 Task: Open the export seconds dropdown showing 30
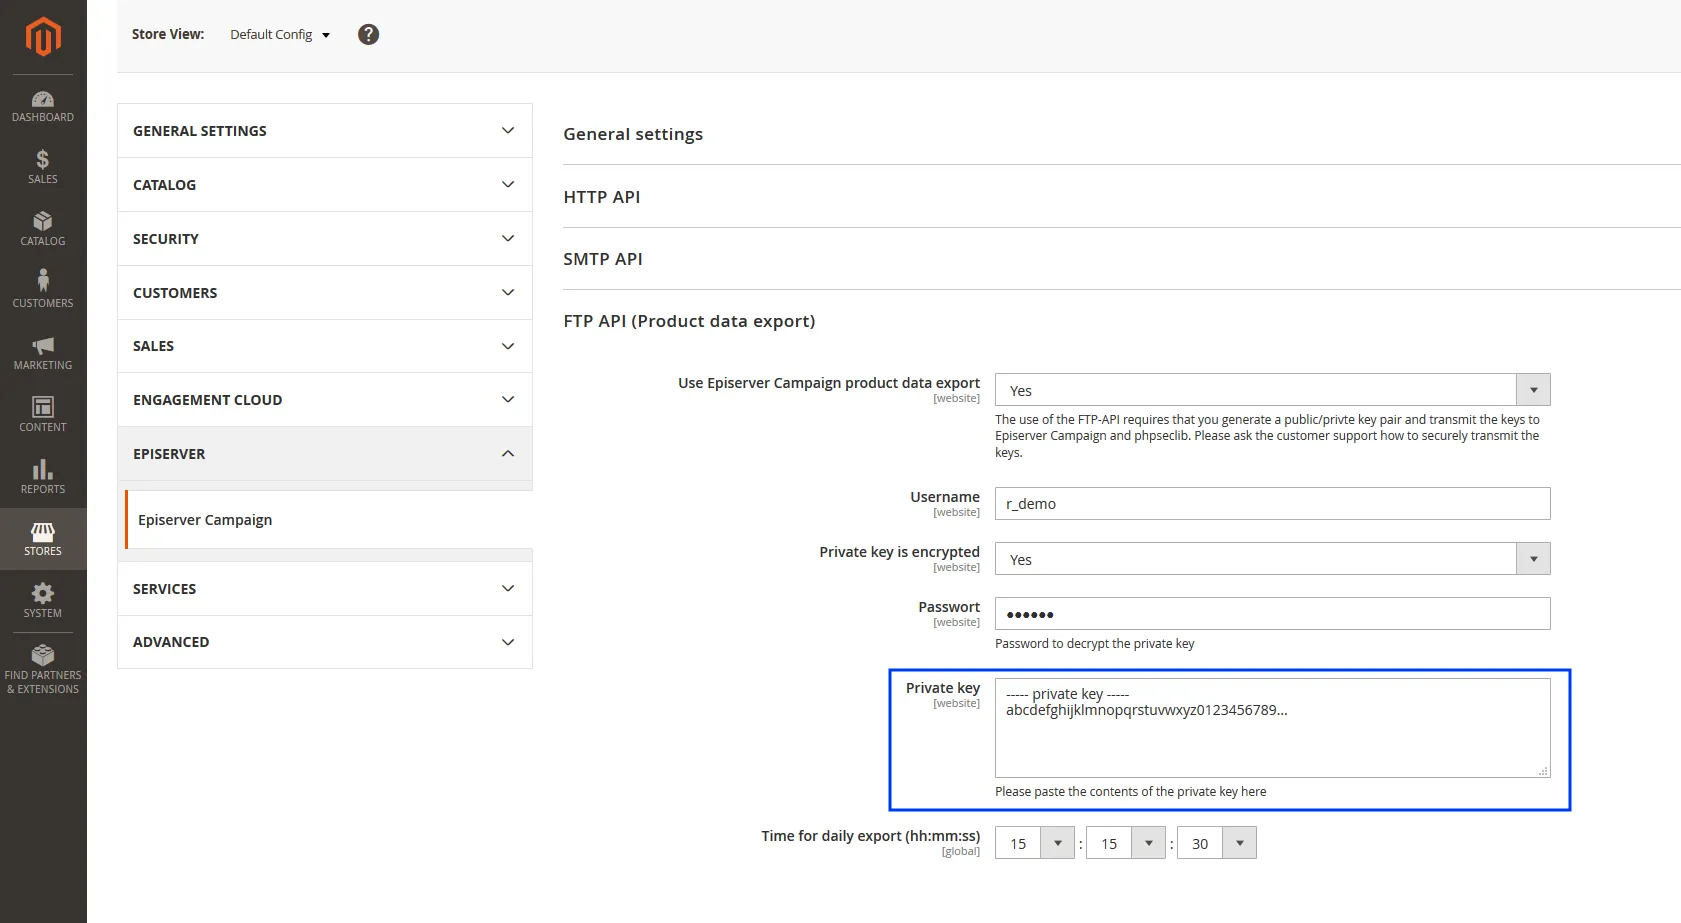[x=1217, y=843]
